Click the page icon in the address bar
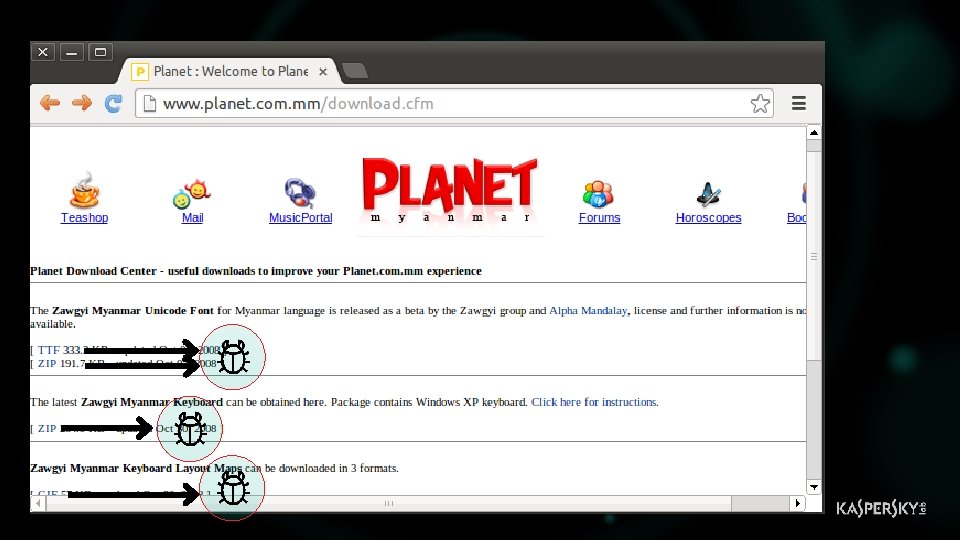 tap(149, 103)
